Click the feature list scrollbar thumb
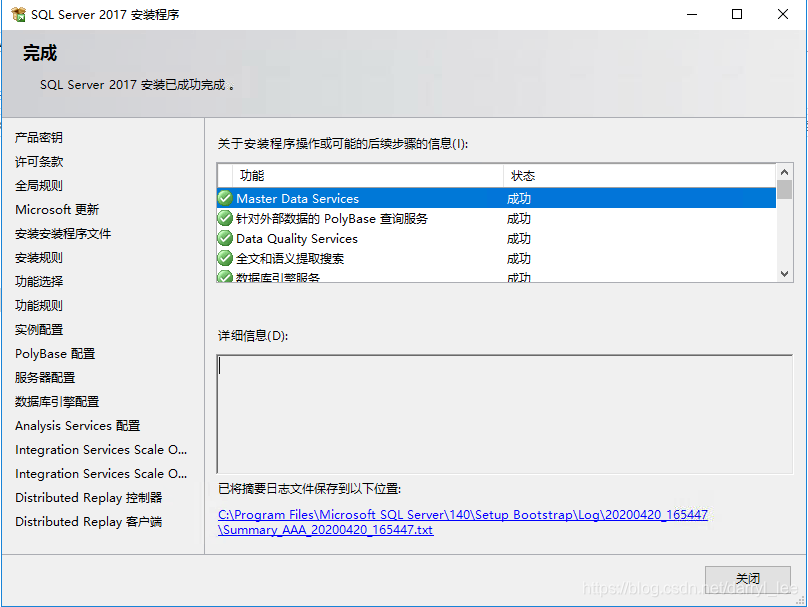Viewport: 808px width, 607px height. tap(784, 189)
